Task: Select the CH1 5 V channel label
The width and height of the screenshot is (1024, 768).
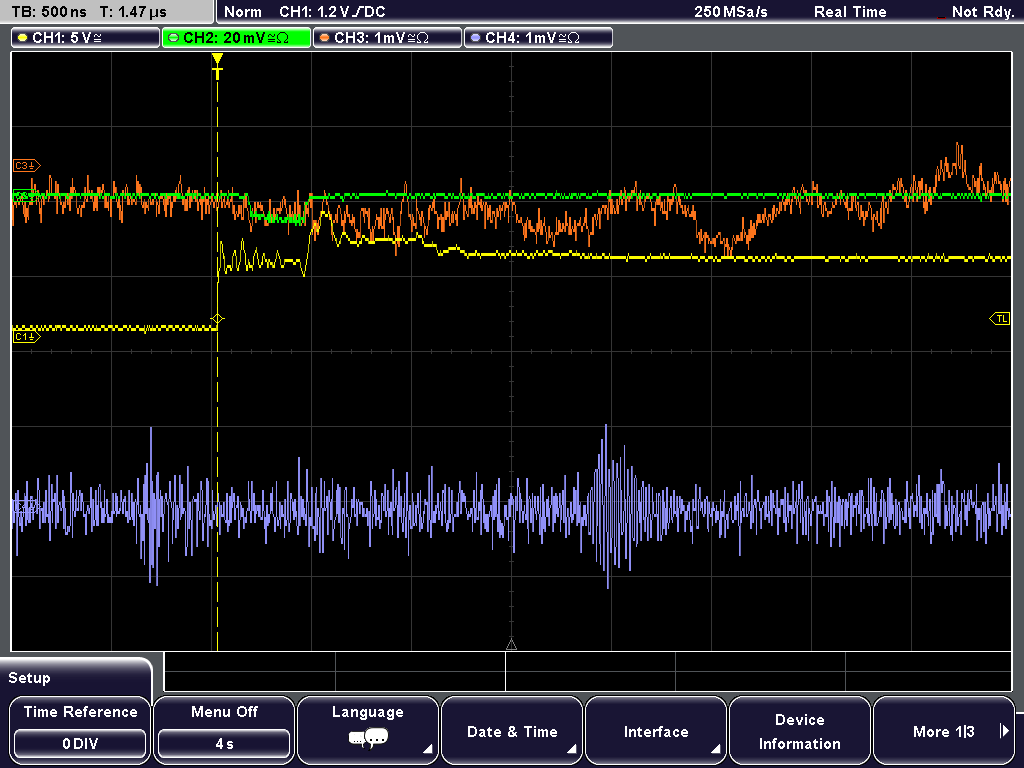Action: 86,38
